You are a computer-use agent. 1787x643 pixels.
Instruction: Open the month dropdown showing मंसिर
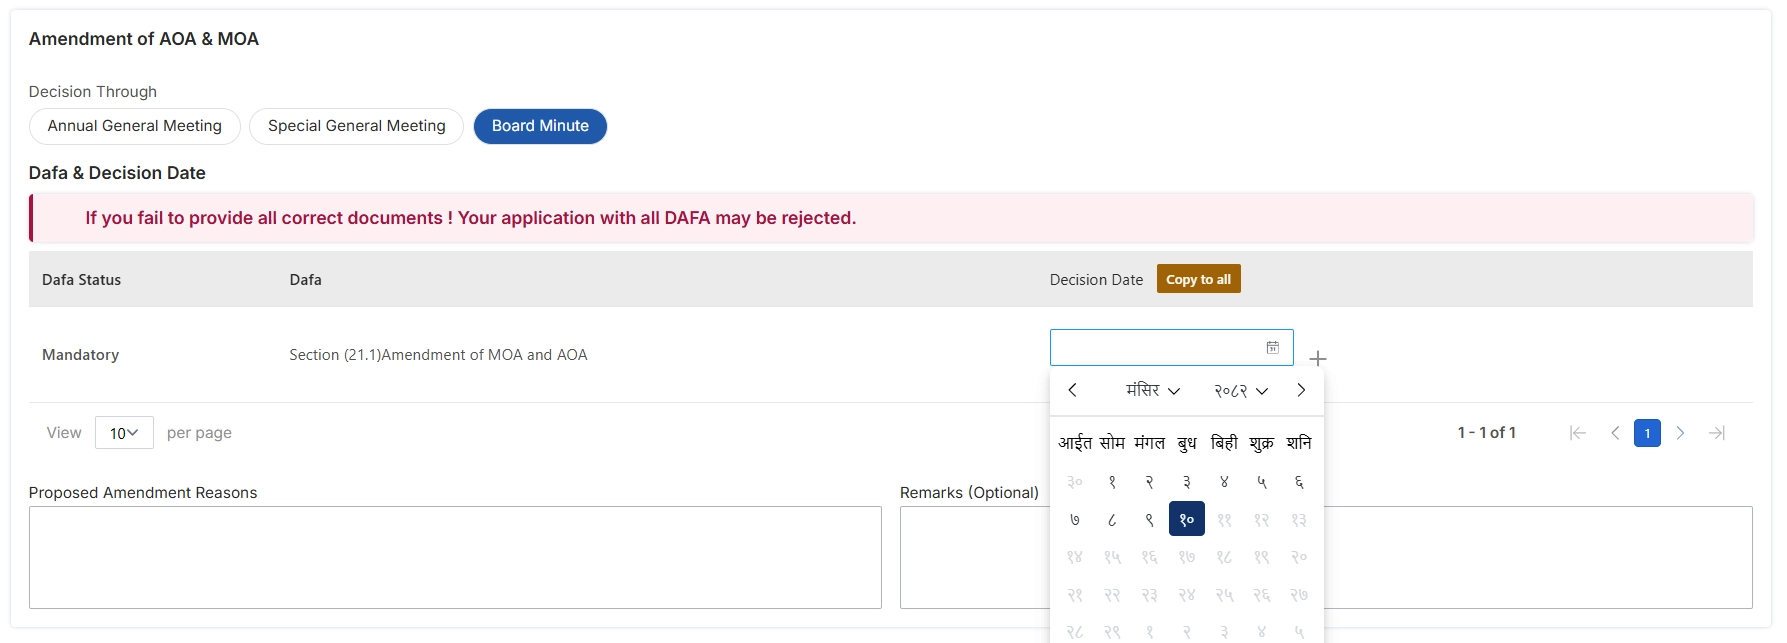click(x=1152, y=390)
